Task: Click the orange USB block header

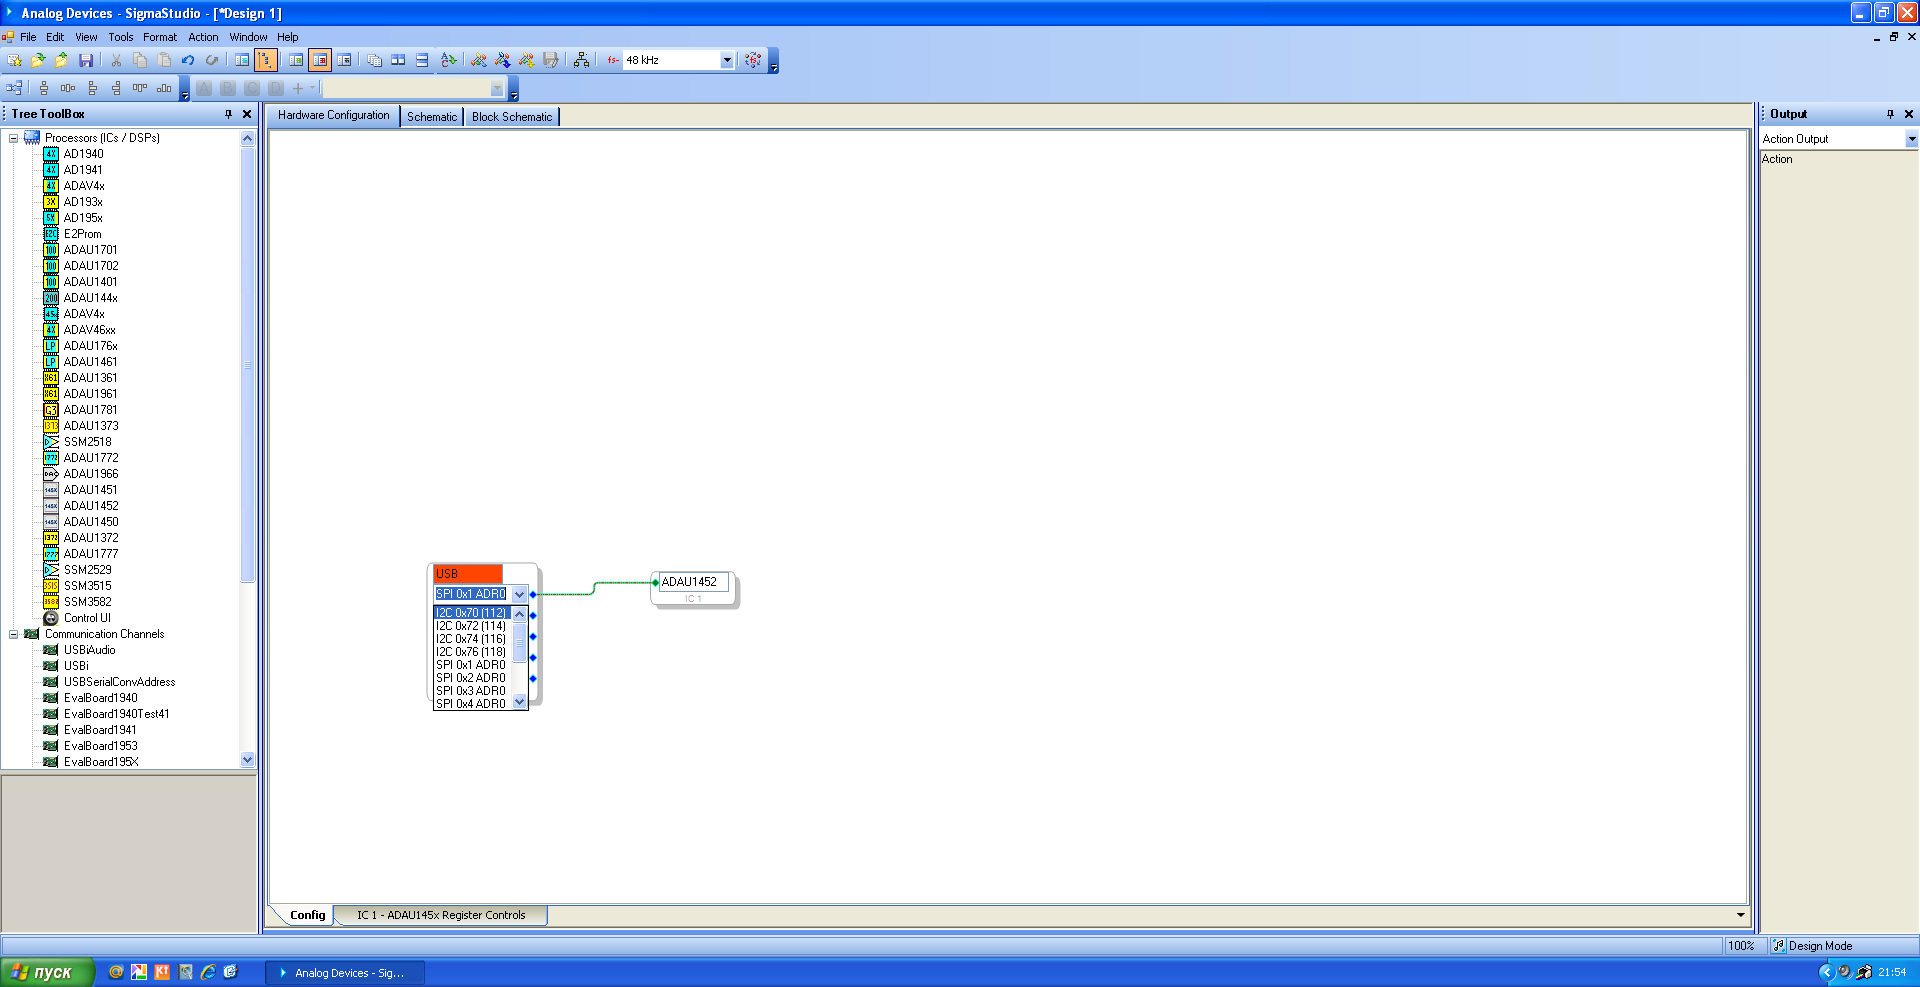Action: [x=468, y=574]
